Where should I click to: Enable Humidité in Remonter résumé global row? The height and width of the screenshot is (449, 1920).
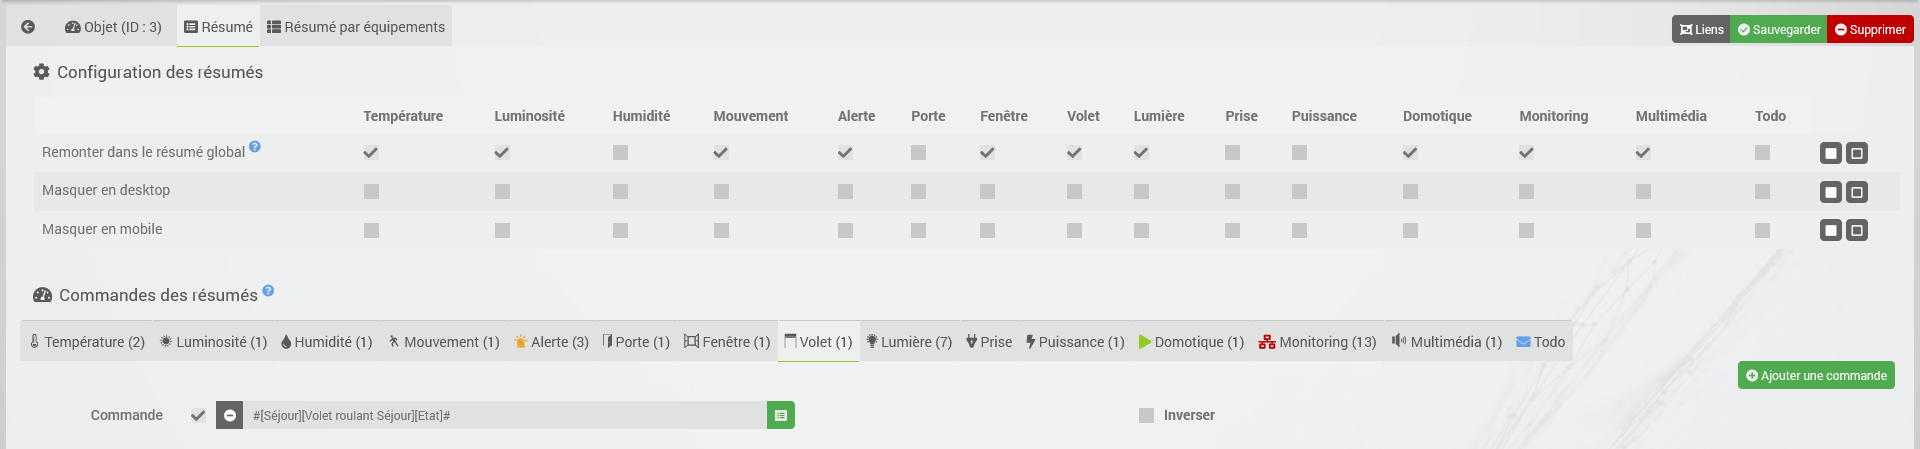[620, 152]
